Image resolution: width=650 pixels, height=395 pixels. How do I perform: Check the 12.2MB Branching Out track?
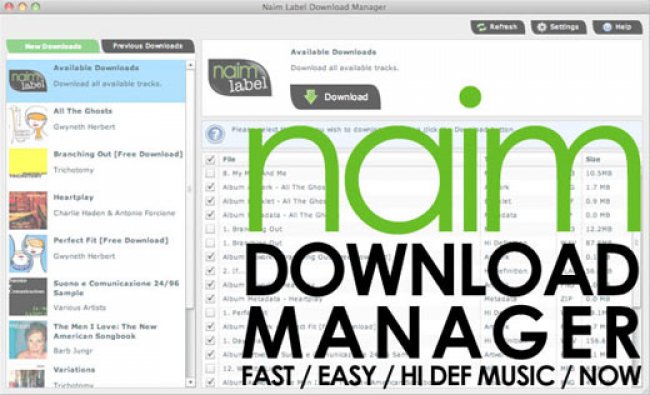[x=211, y=229]
